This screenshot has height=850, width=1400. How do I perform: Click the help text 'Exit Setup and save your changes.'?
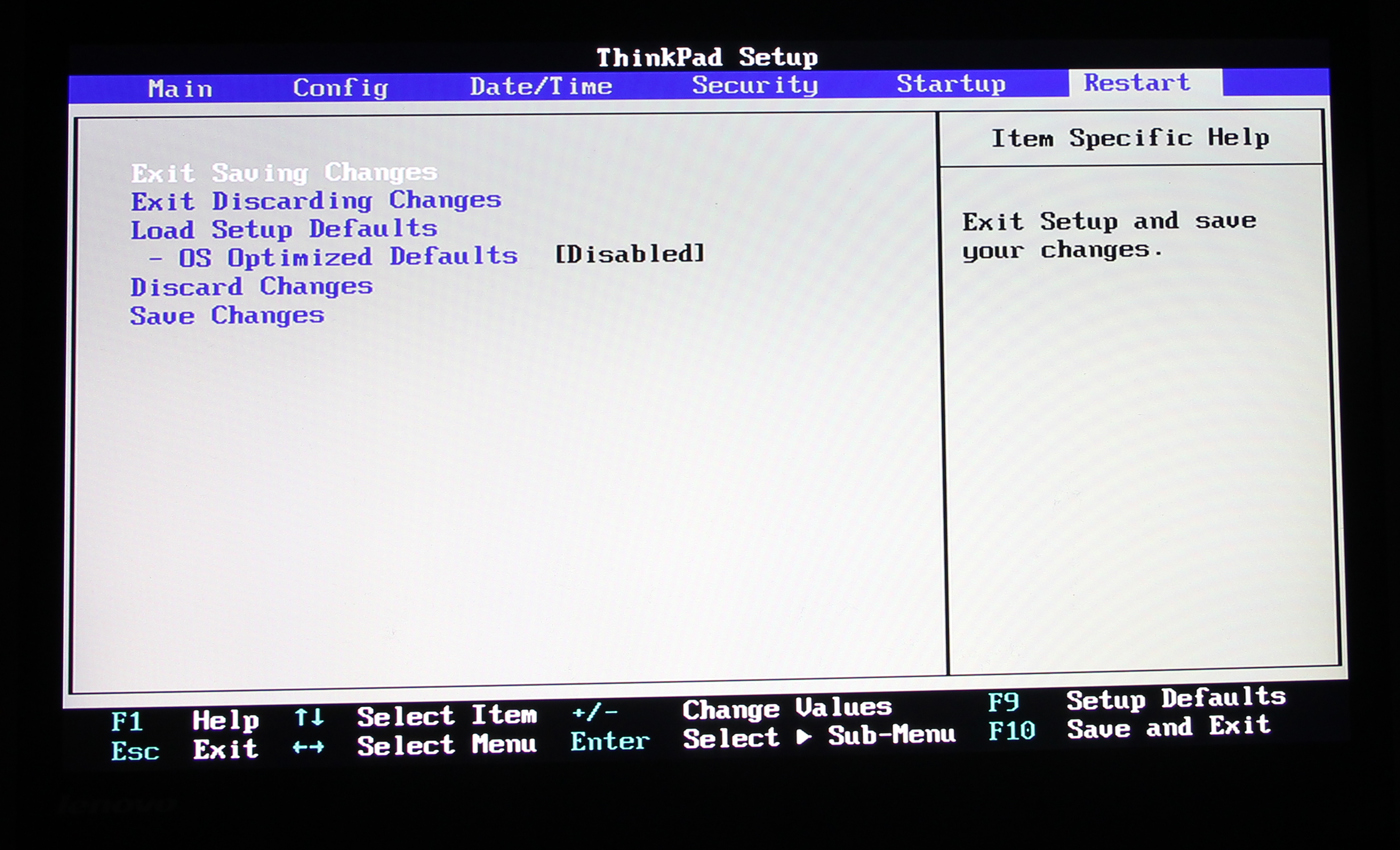[1109, 235]
